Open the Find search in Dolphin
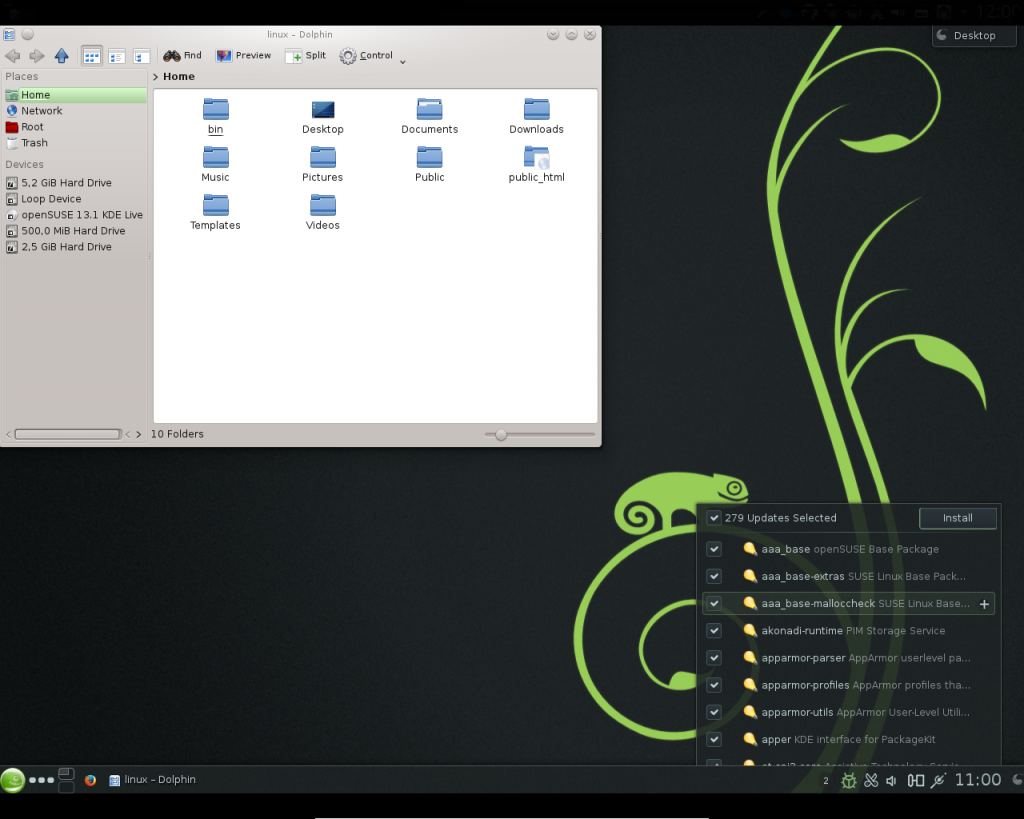The image size is (1024, 819). click(x=182, y=55)
